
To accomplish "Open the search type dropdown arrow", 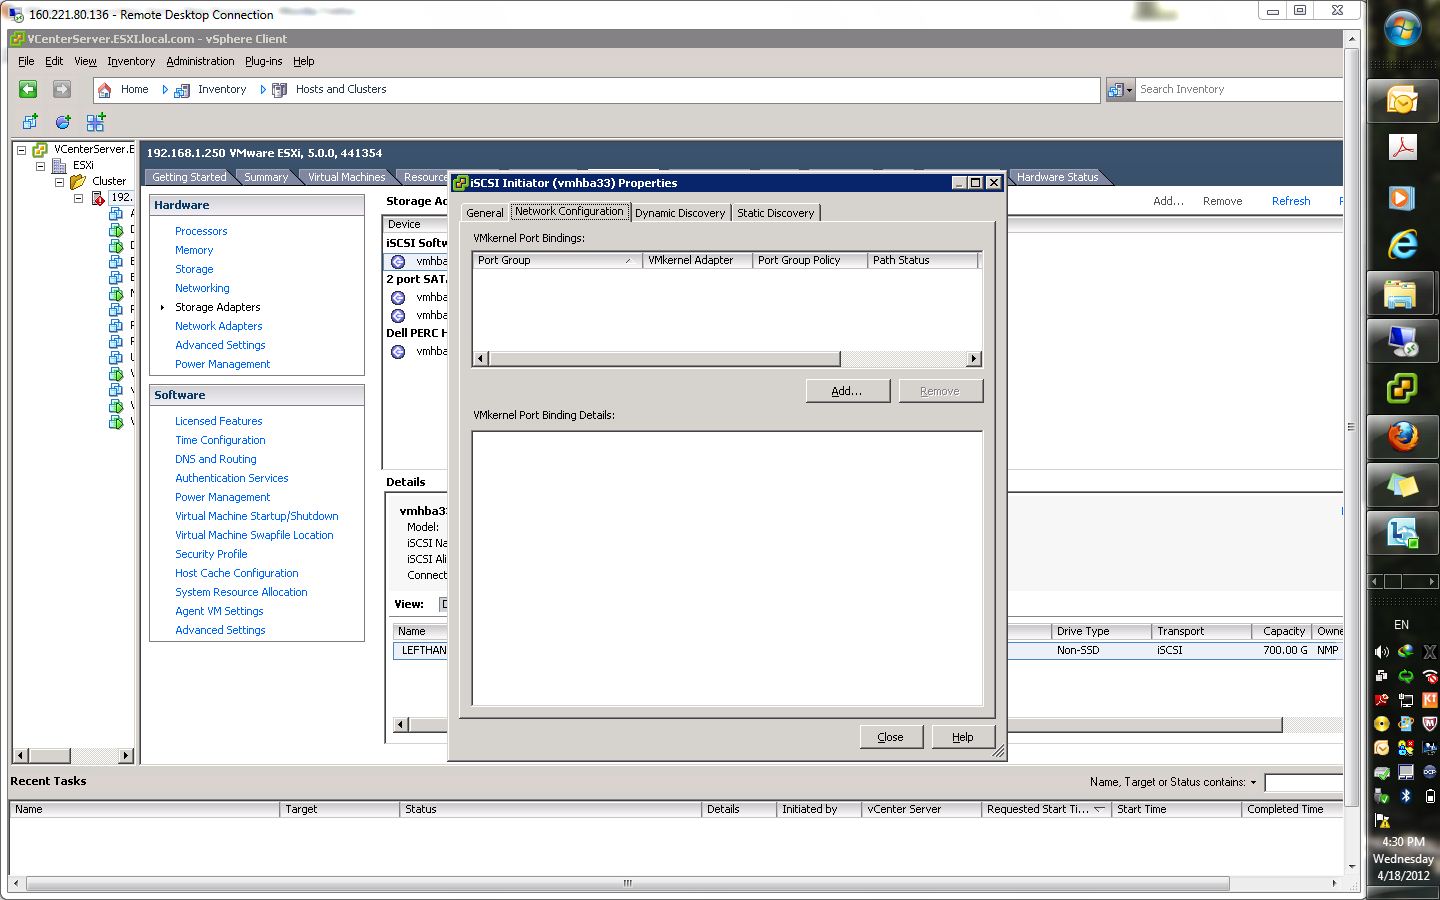I will pyautogui.click(x=1130, y=90).
